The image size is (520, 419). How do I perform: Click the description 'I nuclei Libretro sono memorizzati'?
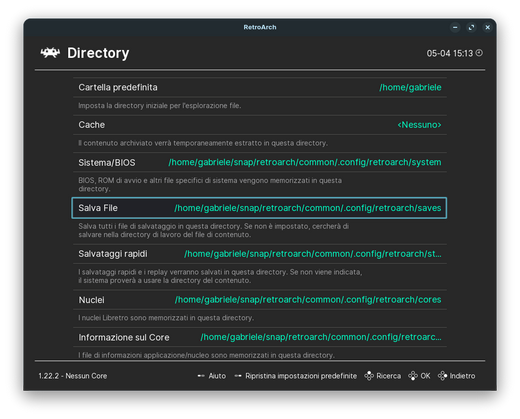click(166, 318)
